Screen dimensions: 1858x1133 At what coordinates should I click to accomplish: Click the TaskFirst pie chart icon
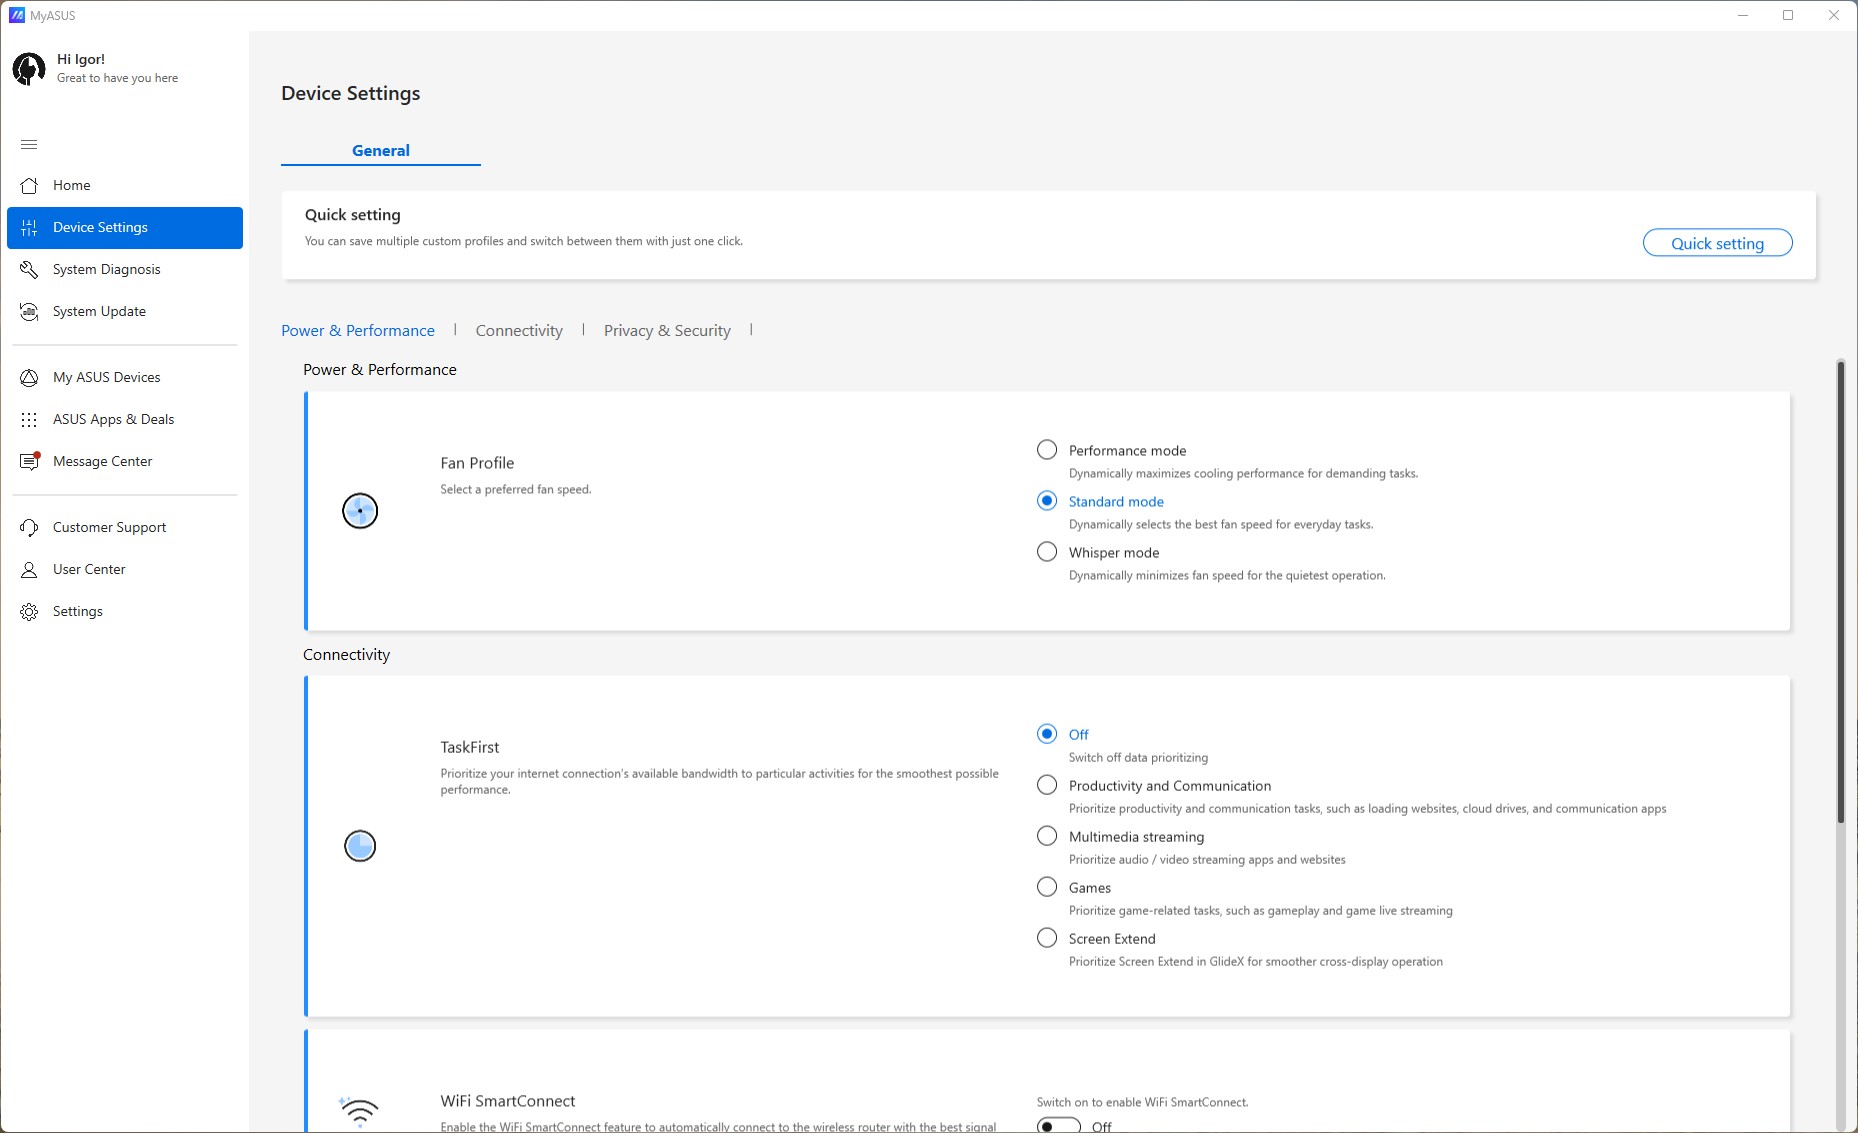(360, 846)
